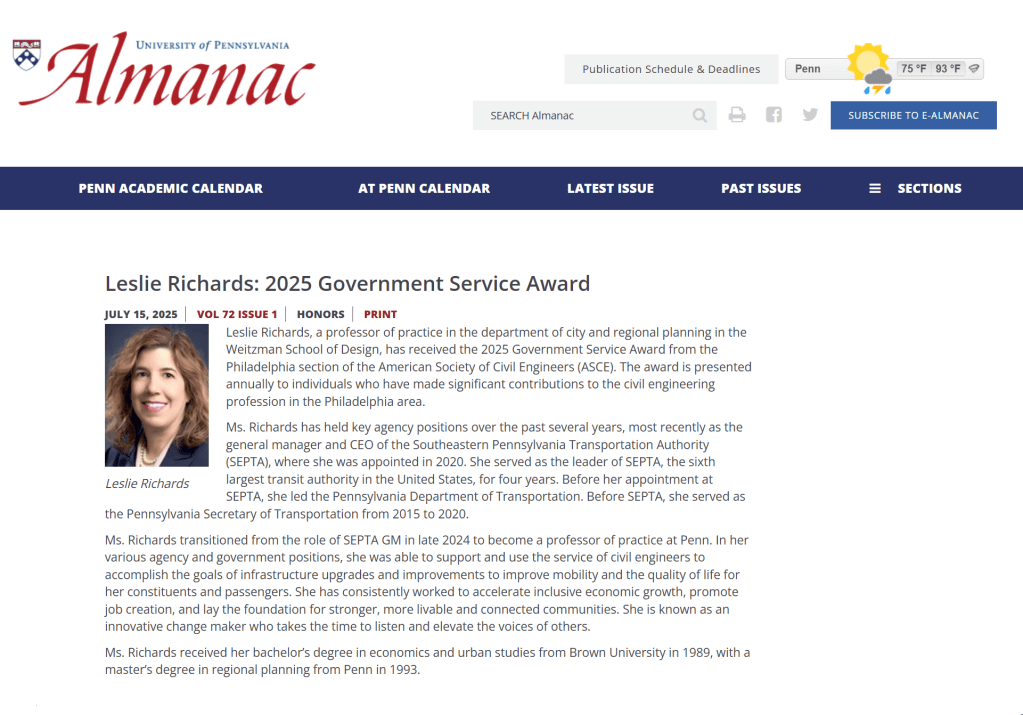The height and width of the screenshot is (715, 1023).
Task: Browse PAST ISSUES in navigation
Action: [761, 188]
